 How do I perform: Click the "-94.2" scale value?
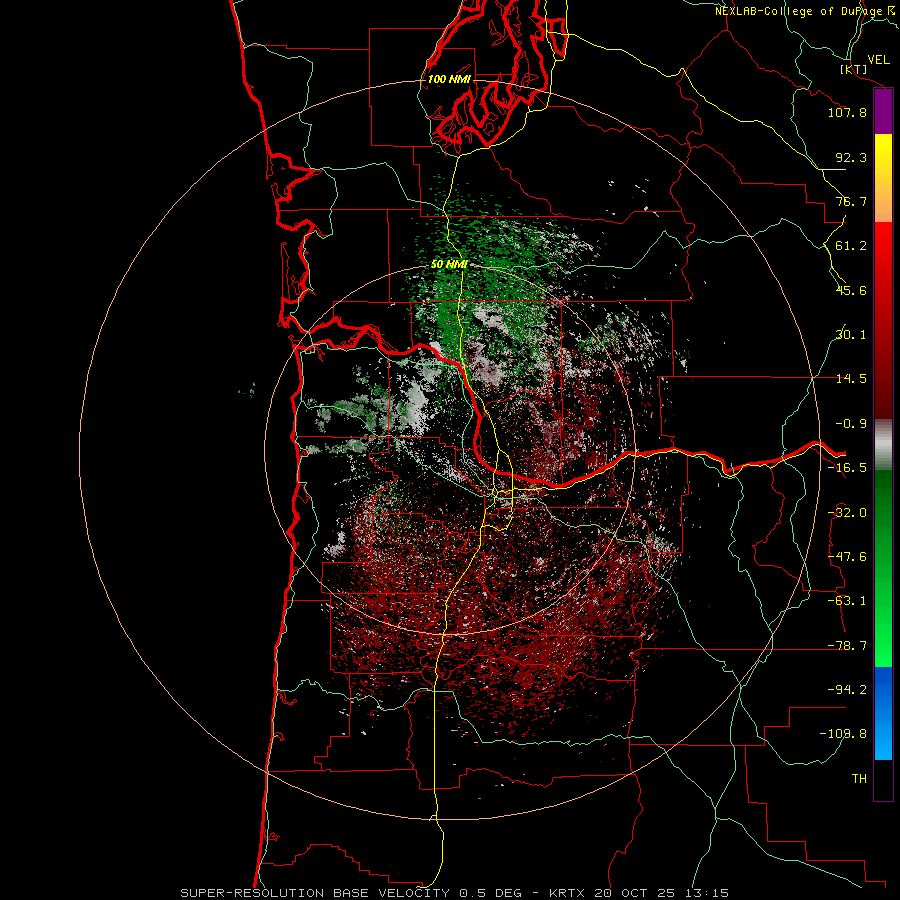[x=847, y=690]
